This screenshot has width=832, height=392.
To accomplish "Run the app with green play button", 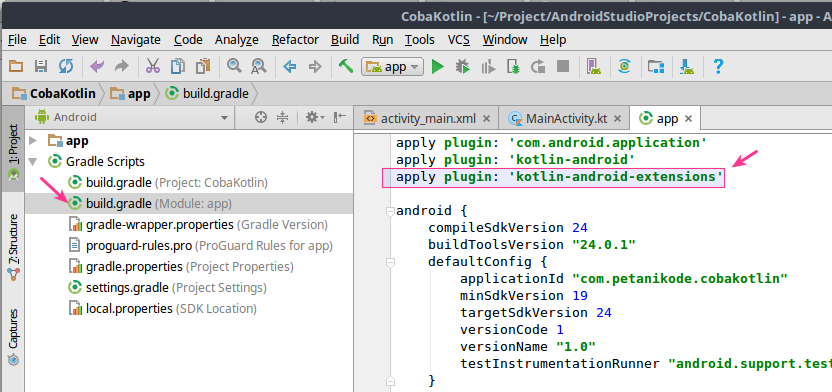I will 438,66.
